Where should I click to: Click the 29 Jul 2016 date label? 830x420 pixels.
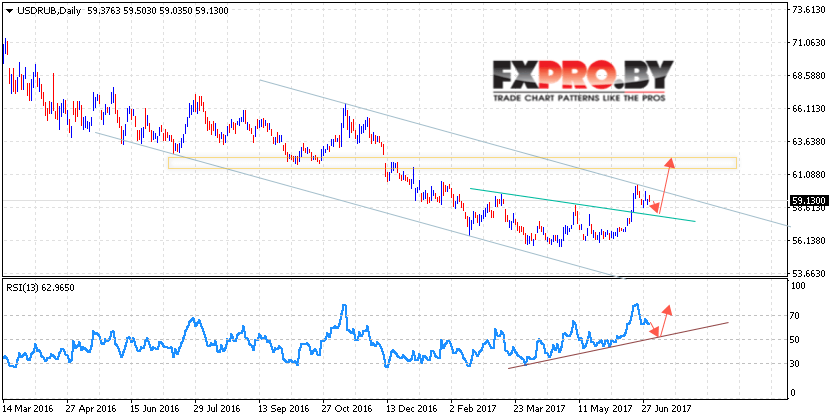(217, 409)
